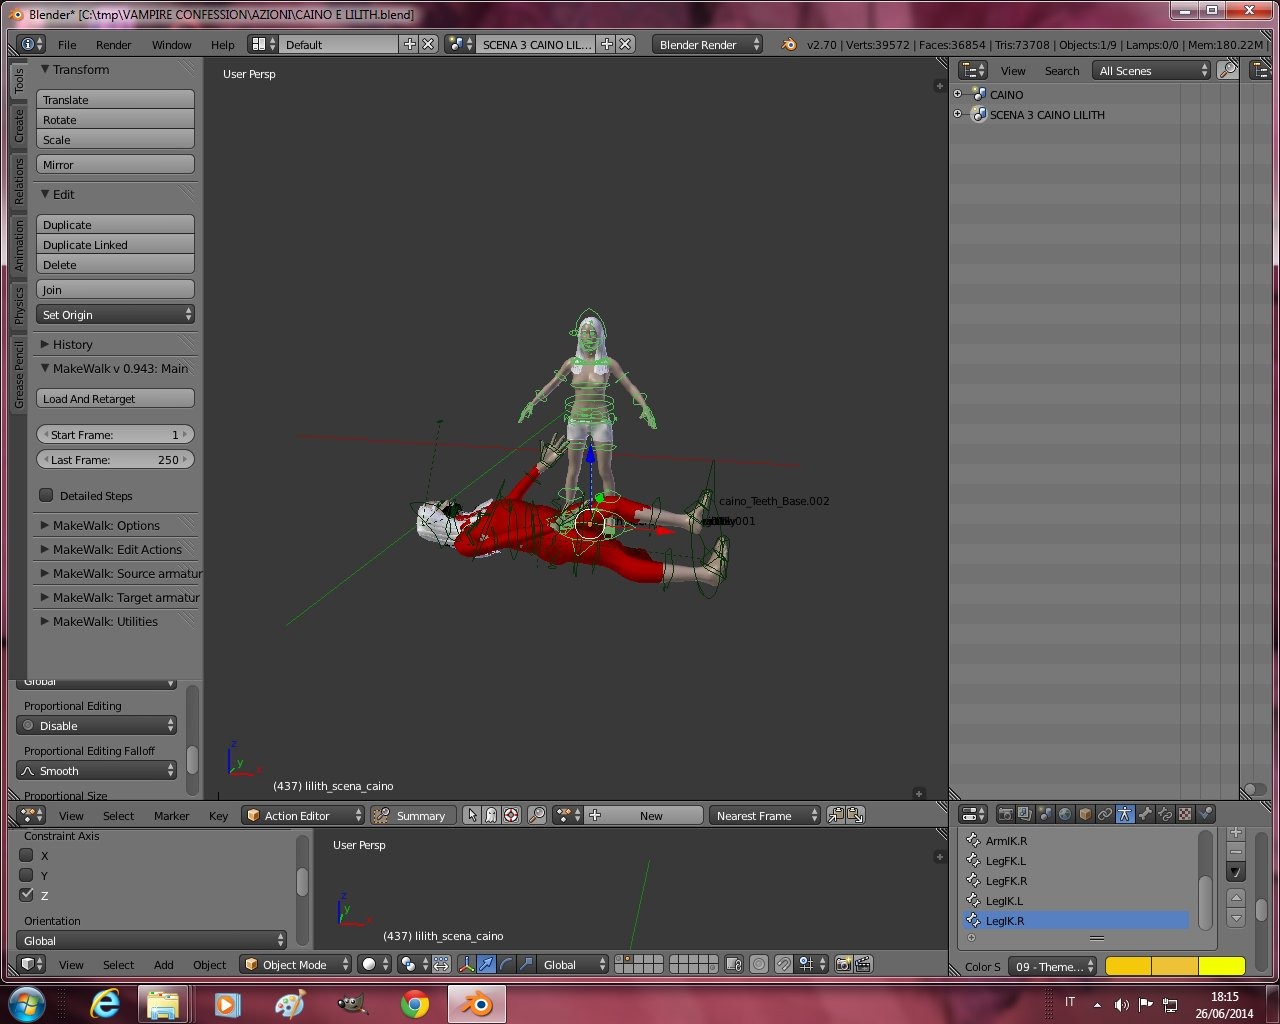This screenshot has width=1280, height=1024.
Task: Click the Duplicate Linked button
Action: (x=116, y=244)
